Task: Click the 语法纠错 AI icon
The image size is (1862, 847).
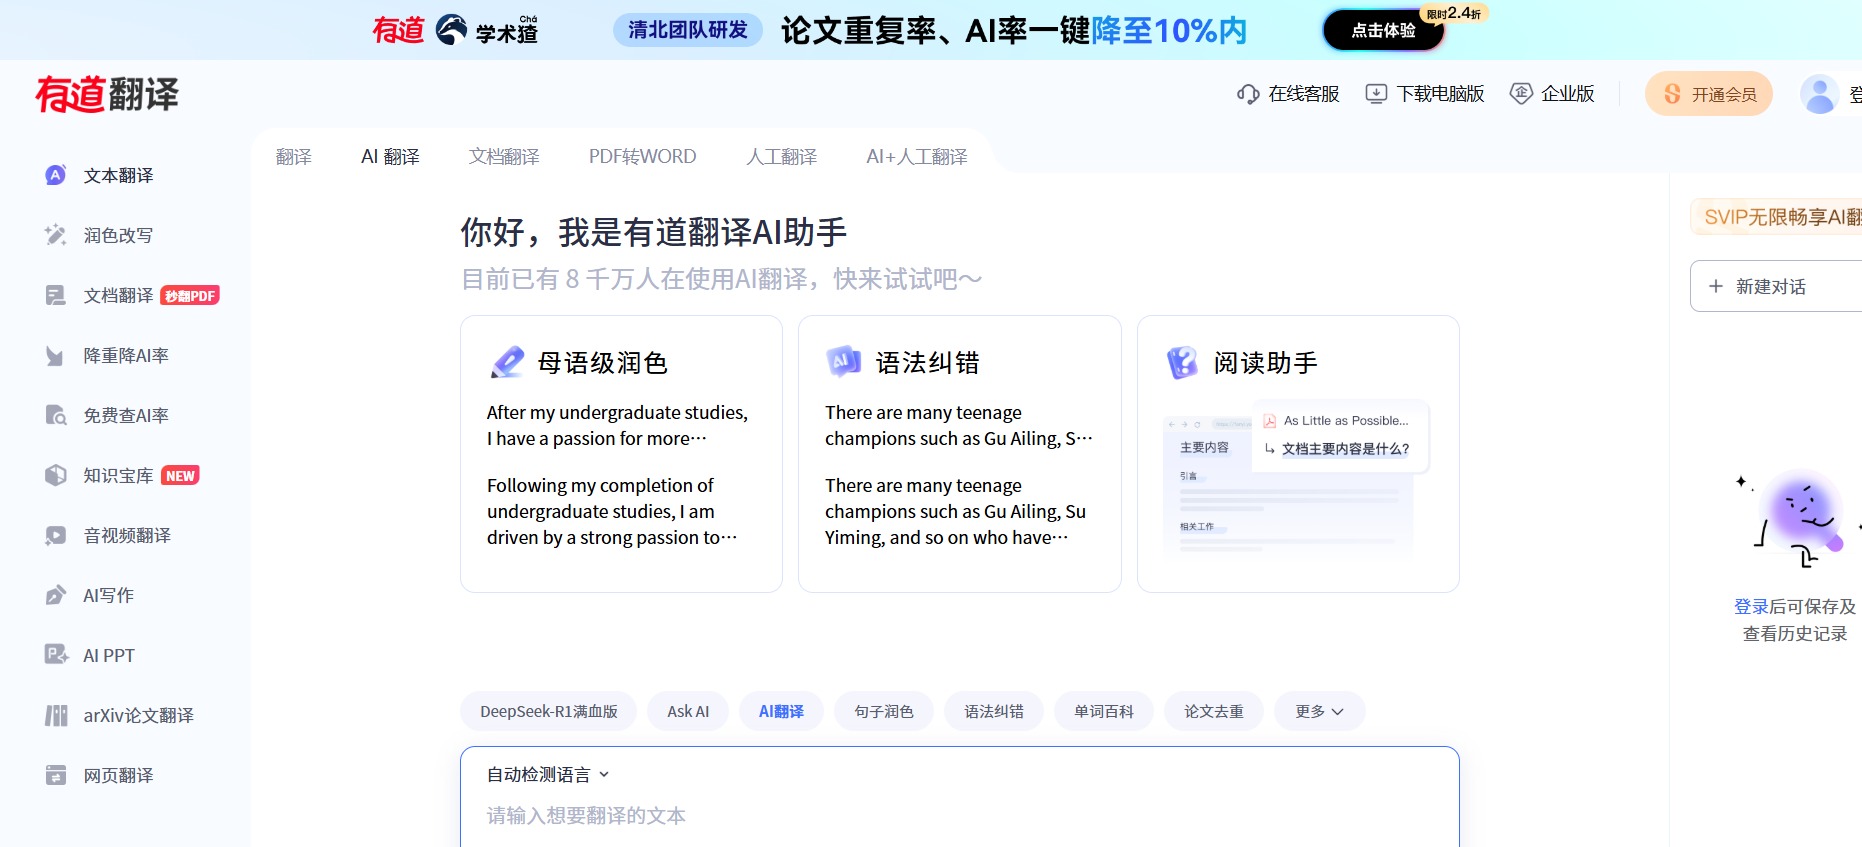Action: 844,362
